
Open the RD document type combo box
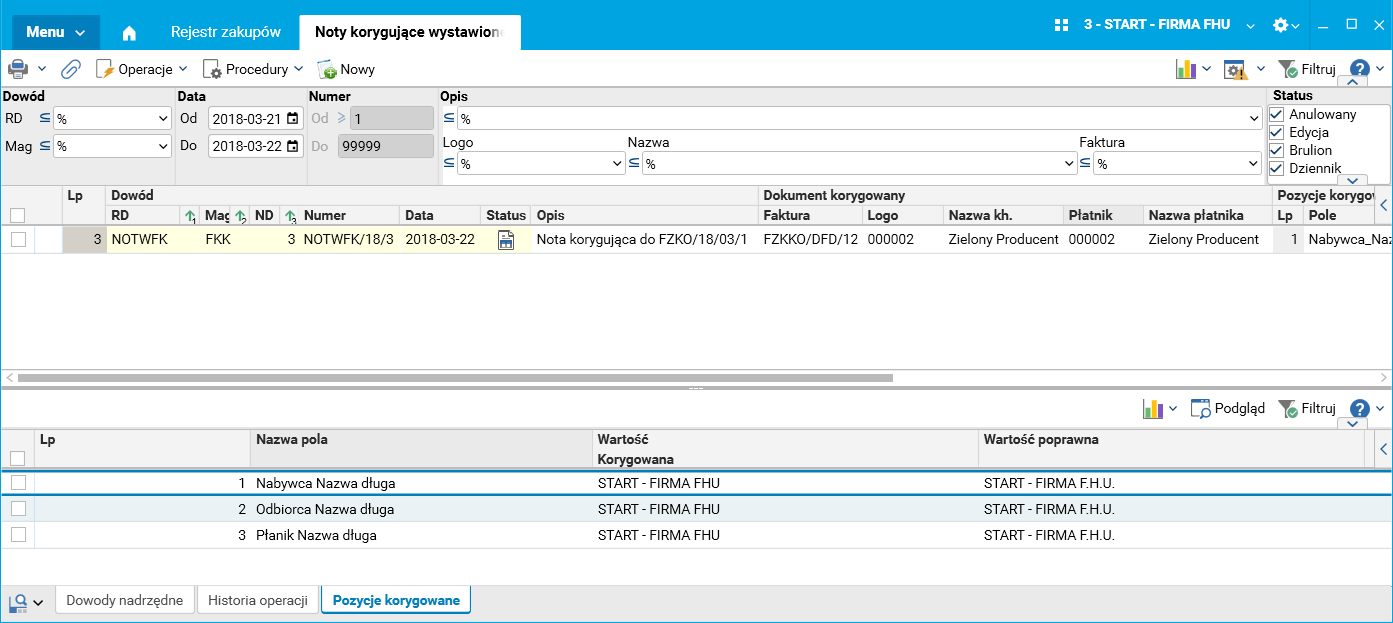[x=112, y=119]
